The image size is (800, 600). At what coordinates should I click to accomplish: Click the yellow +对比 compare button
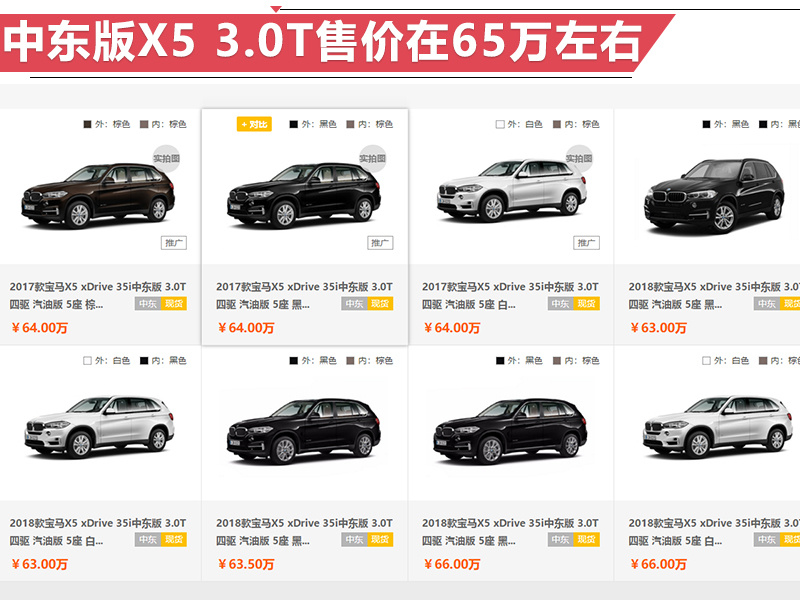tap(254, 124)
